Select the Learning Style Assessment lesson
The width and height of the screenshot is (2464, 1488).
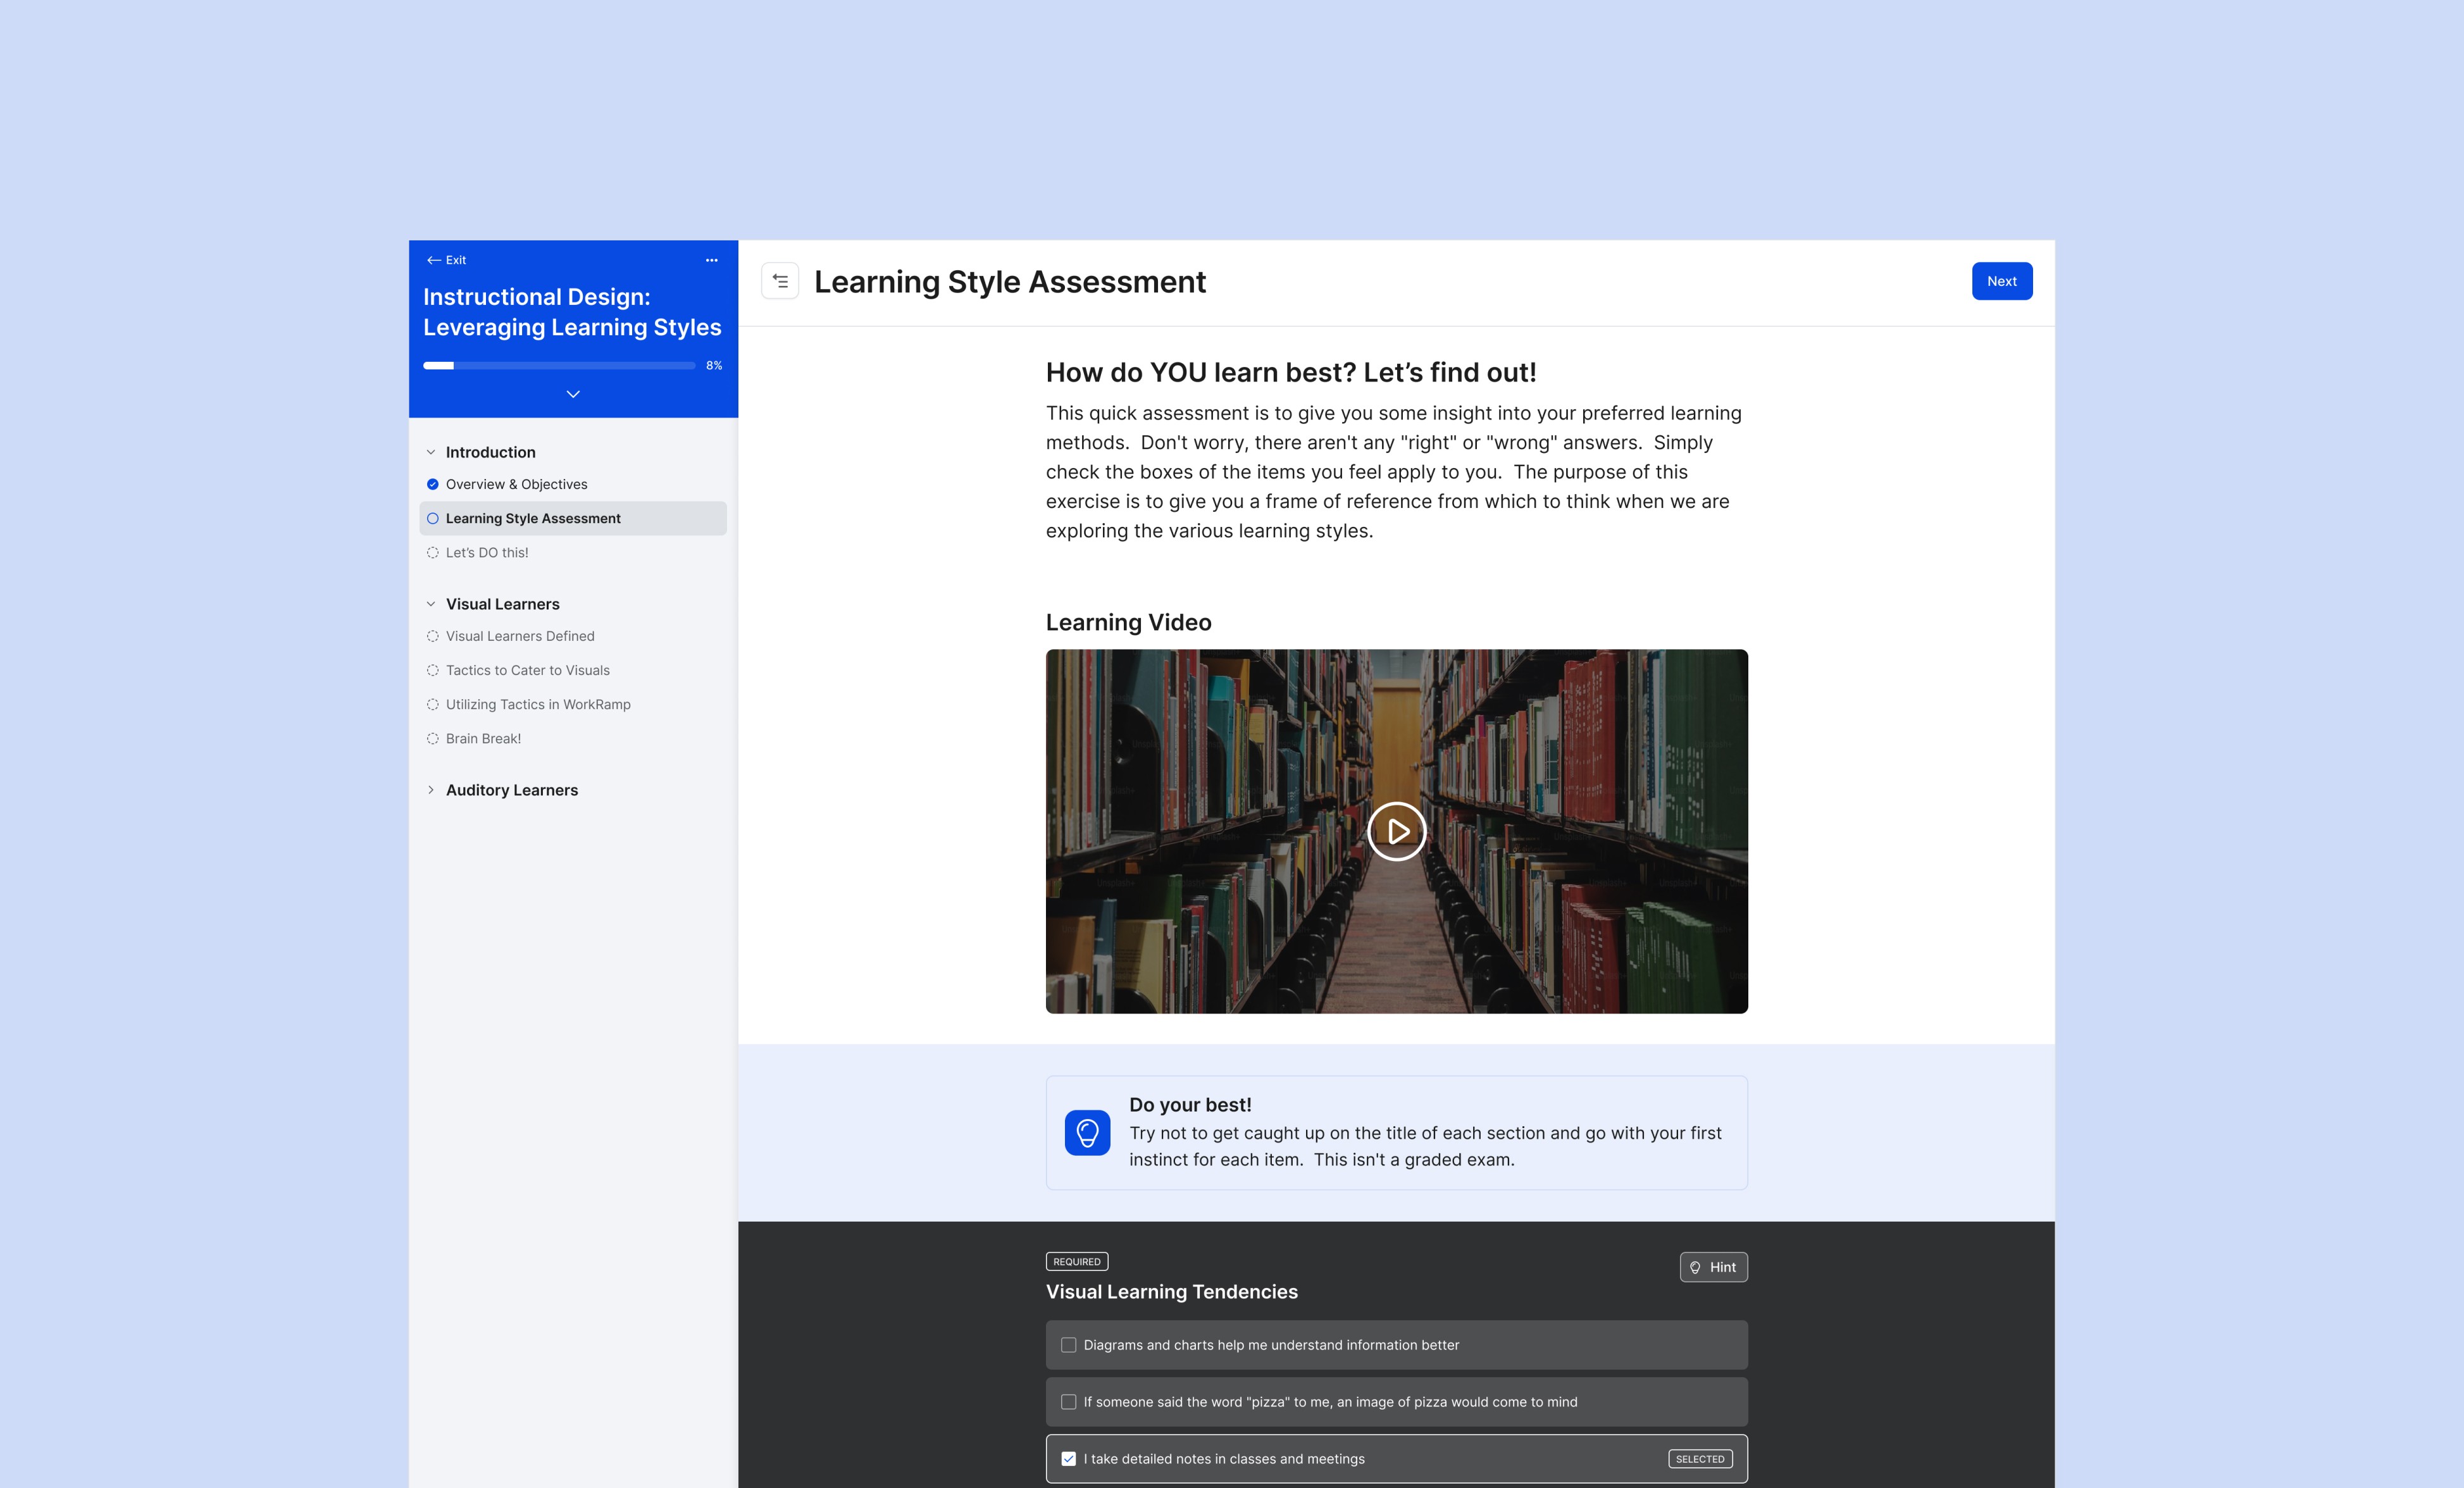(x=533, y=518)
